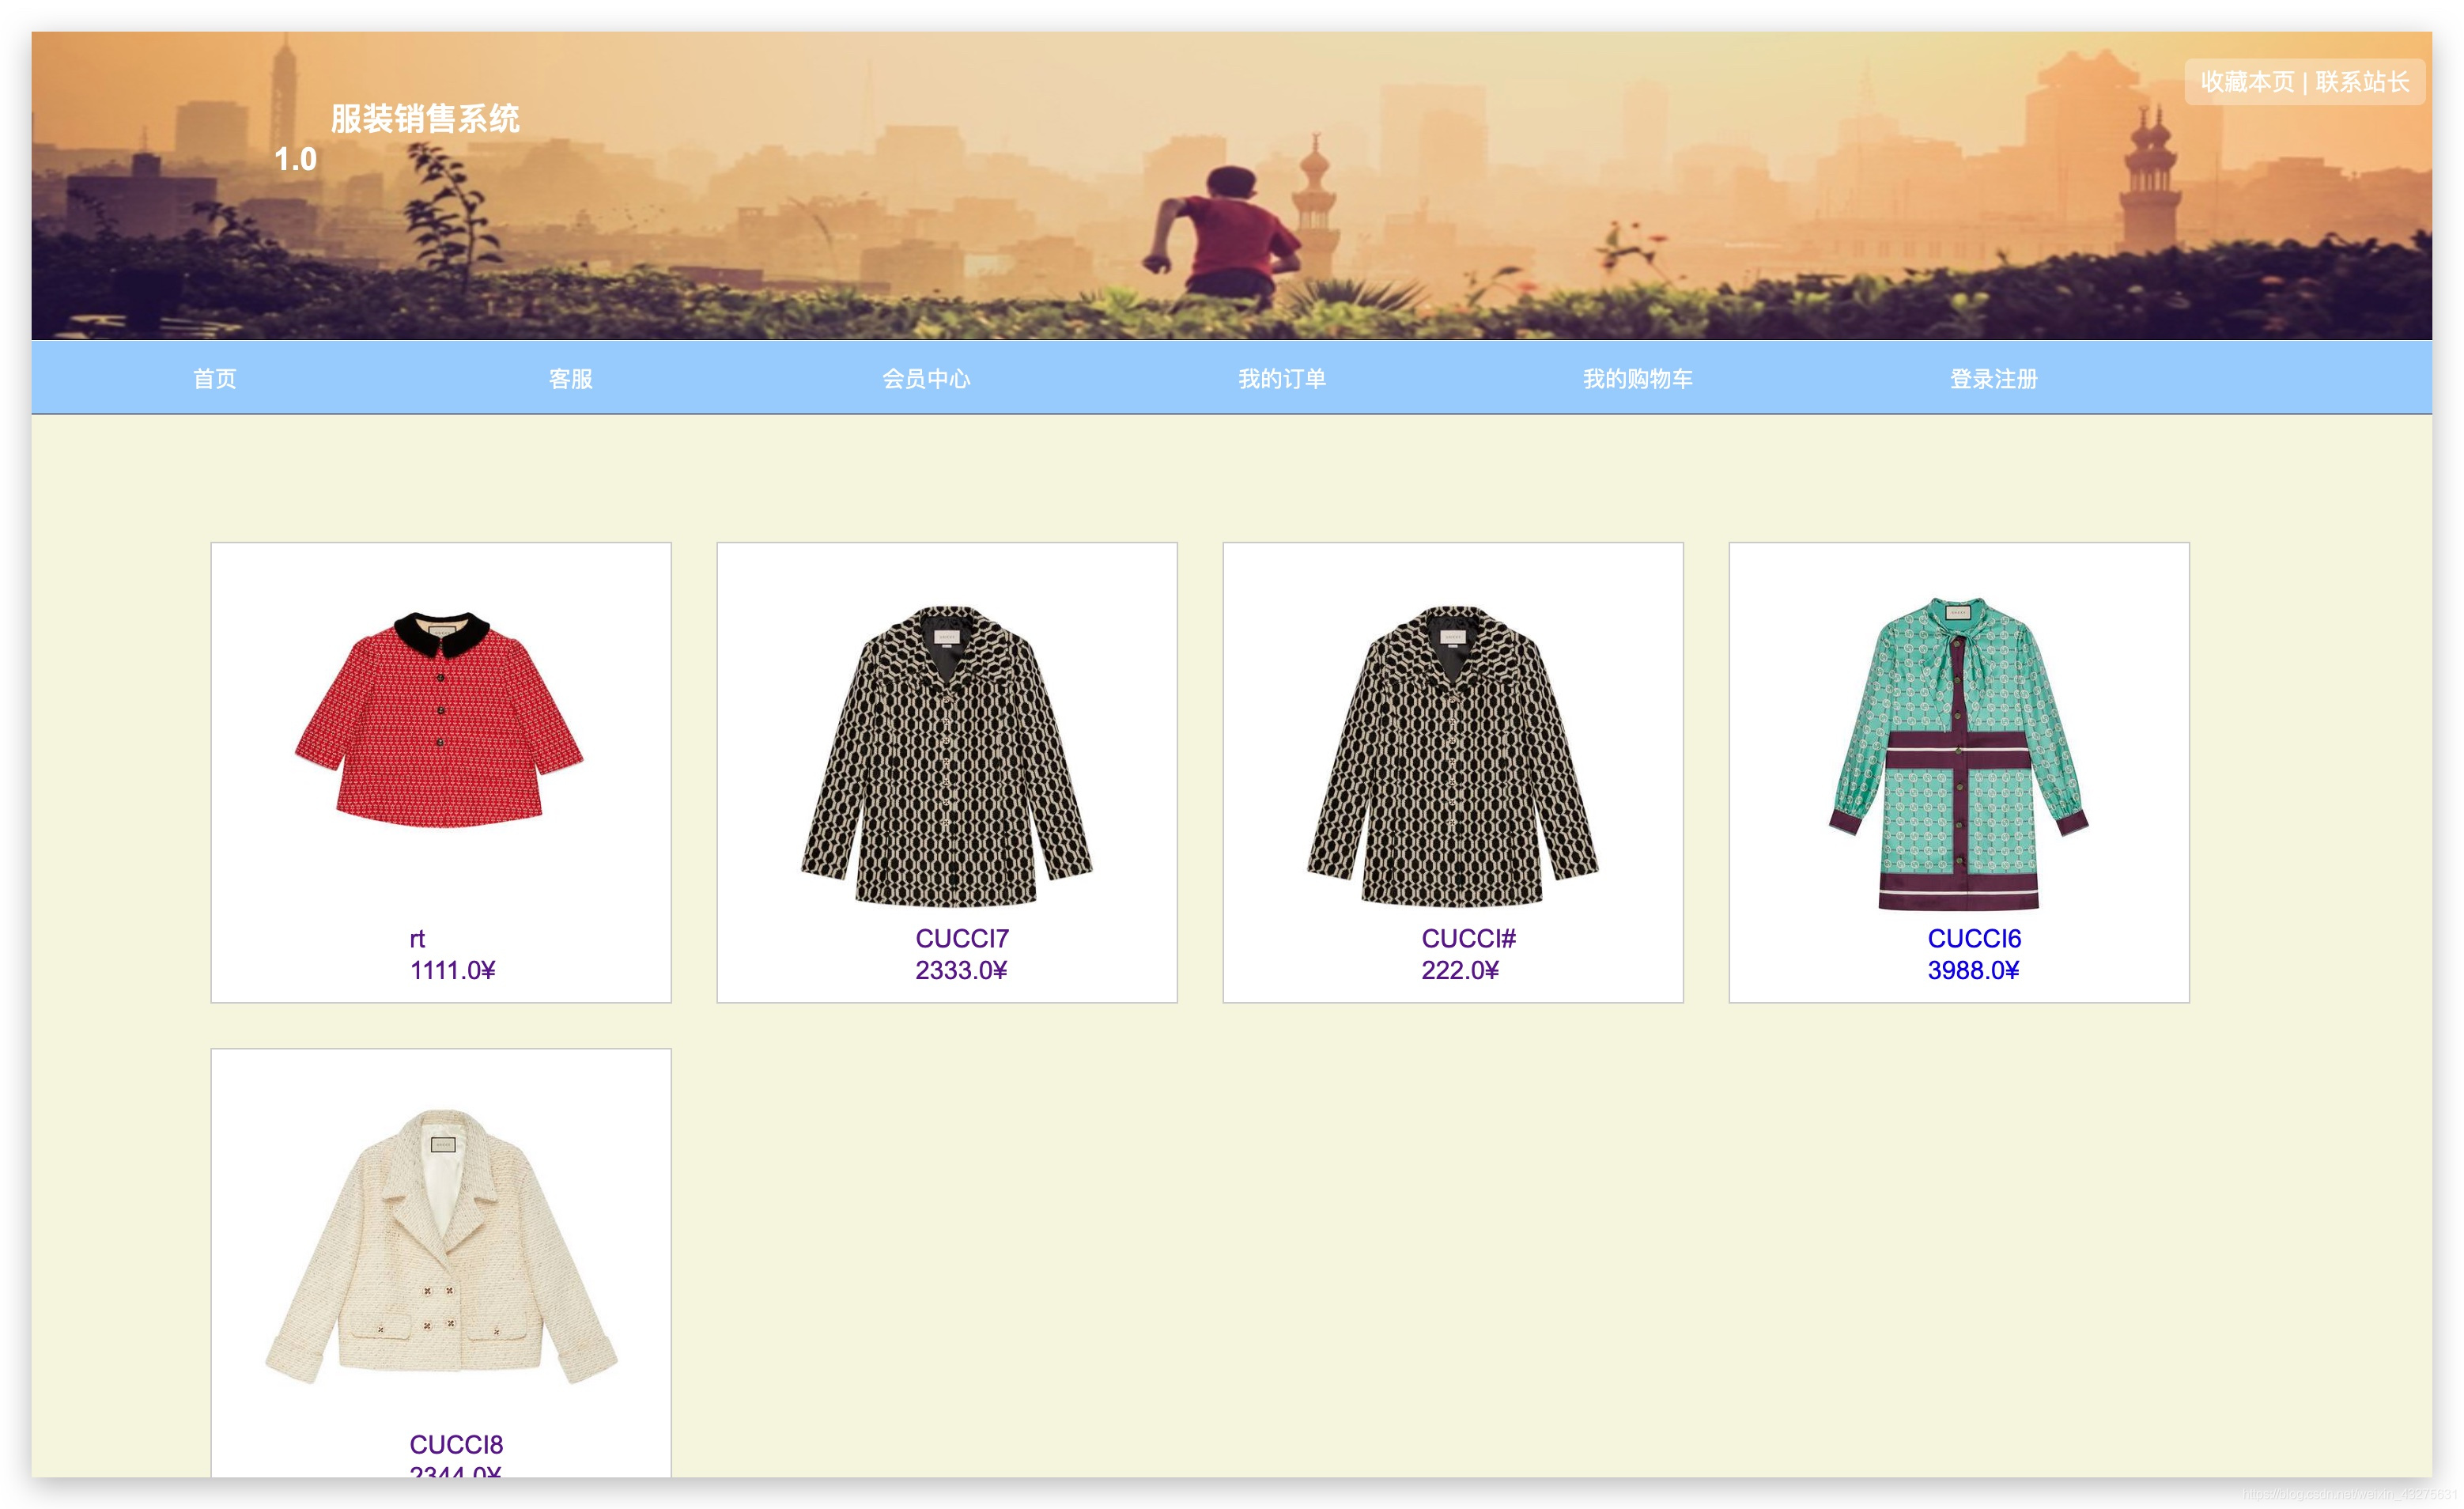Click the CUCCI# patterned jacket image
Image resolution: width=2464 pixels, height=1509 pixels.
1452,755
